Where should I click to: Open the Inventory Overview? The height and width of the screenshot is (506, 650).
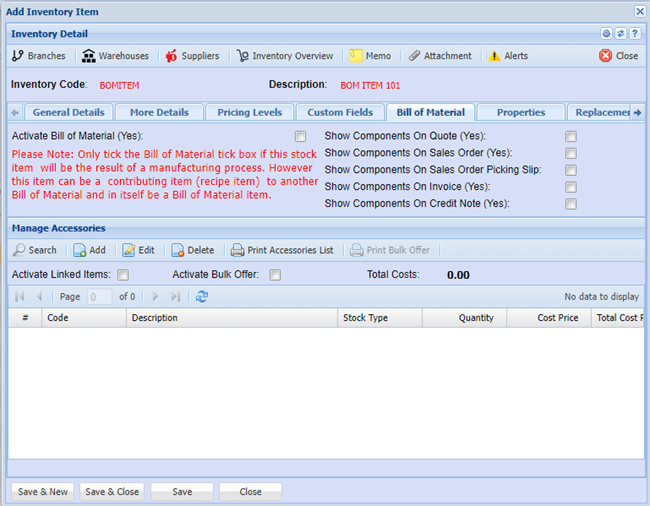point(243,56)
